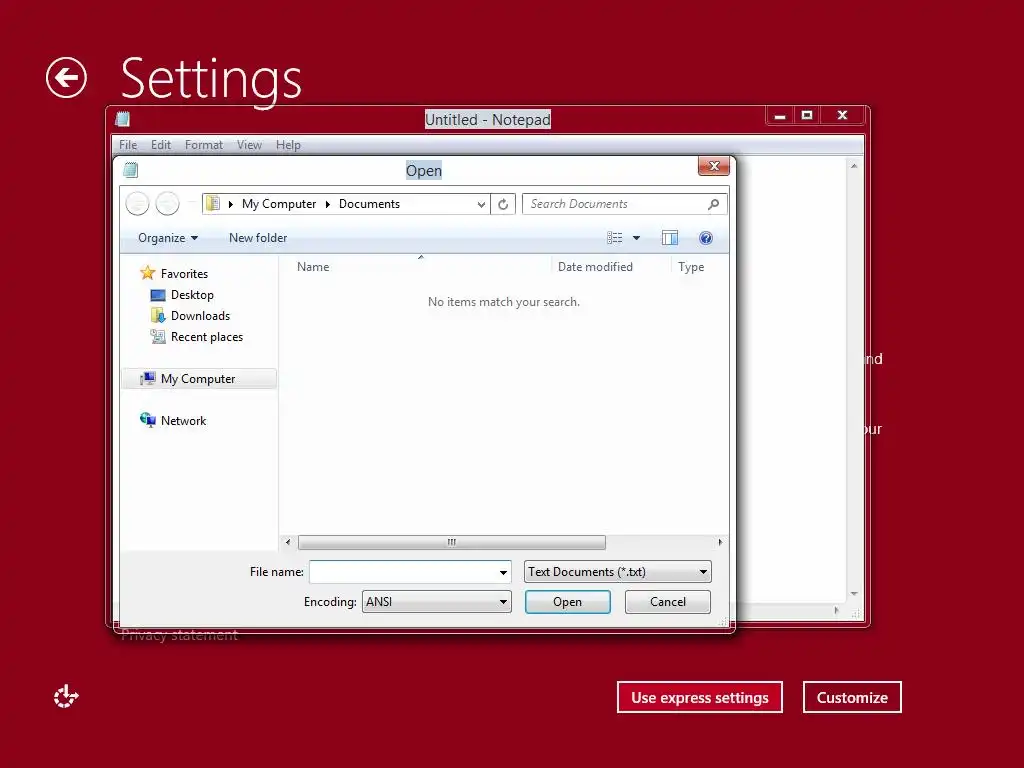Click the forward navigation arrow in the Open dialog
Screen dimensions: 1024x768
point(167,204)
